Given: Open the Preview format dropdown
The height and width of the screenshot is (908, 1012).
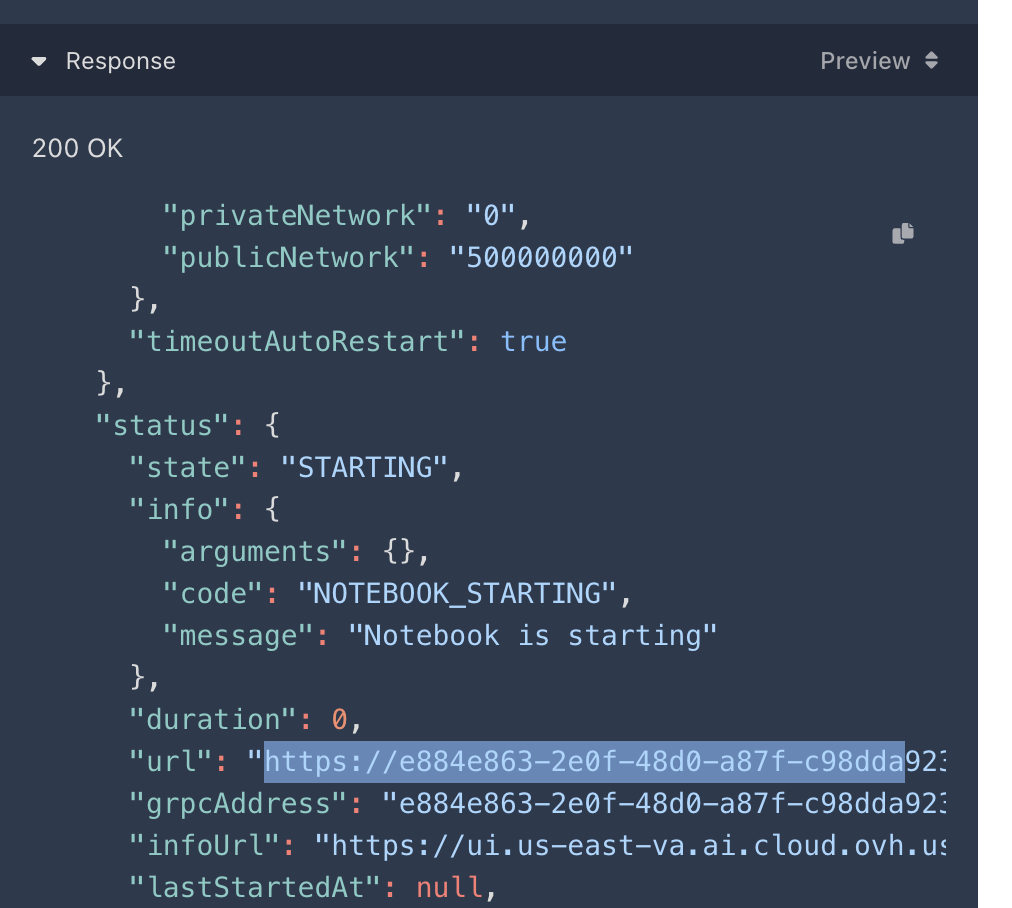Looking at the screenshot, I should coord(878,61).
